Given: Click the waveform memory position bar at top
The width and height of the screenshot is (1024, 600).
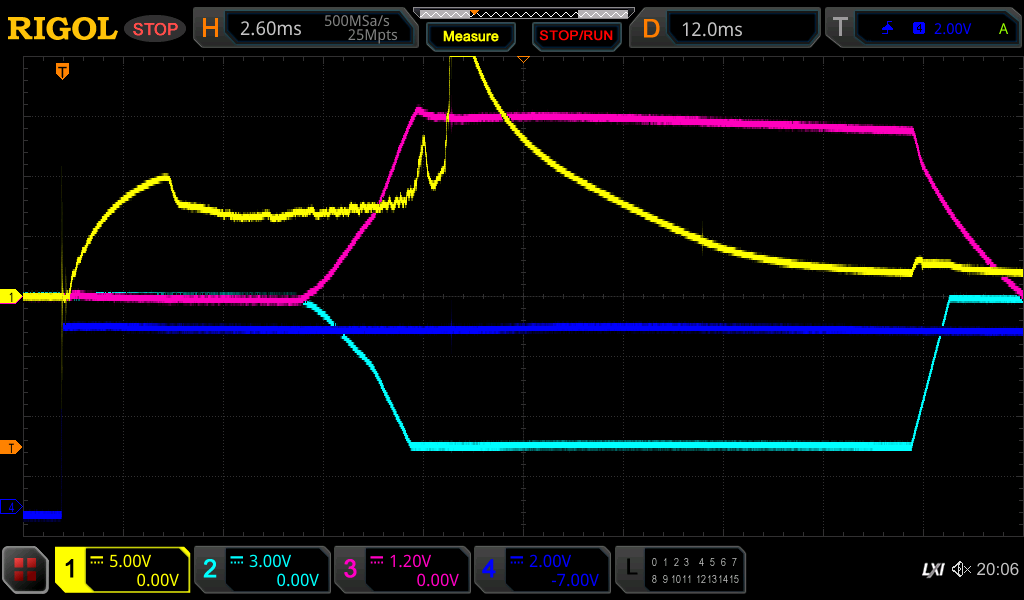Looking at the screenshot, I should [x=522, y=13].
